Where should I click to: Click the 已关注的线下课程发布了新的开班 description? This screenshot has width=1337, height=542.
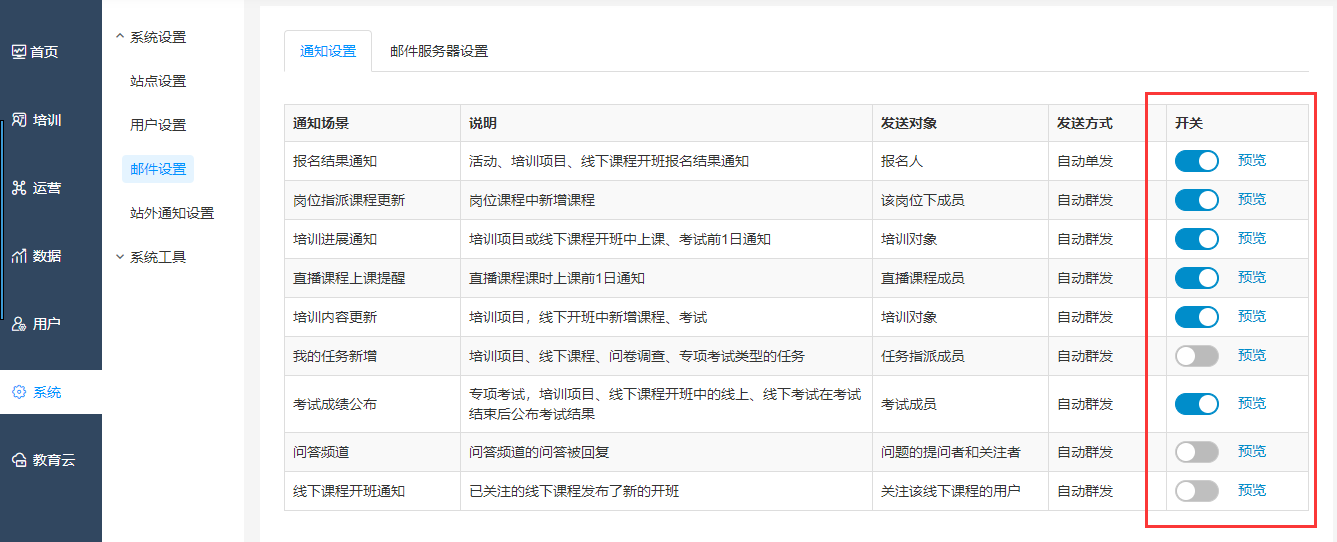click(574, 491)
